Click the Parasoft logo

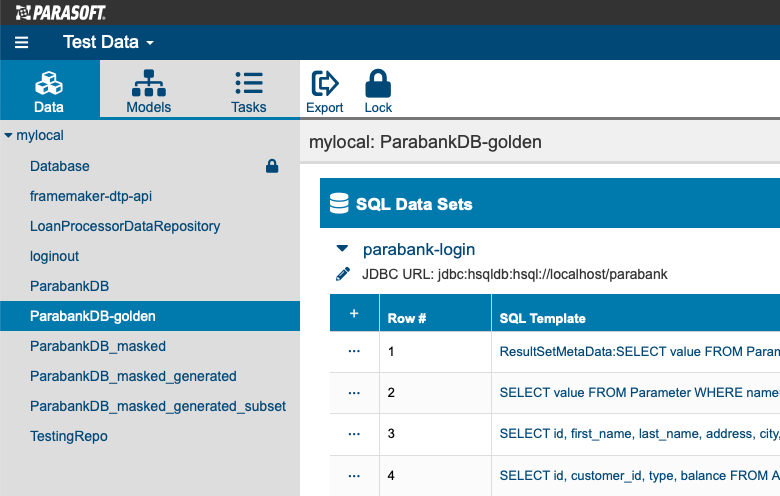tap(60, 12)
